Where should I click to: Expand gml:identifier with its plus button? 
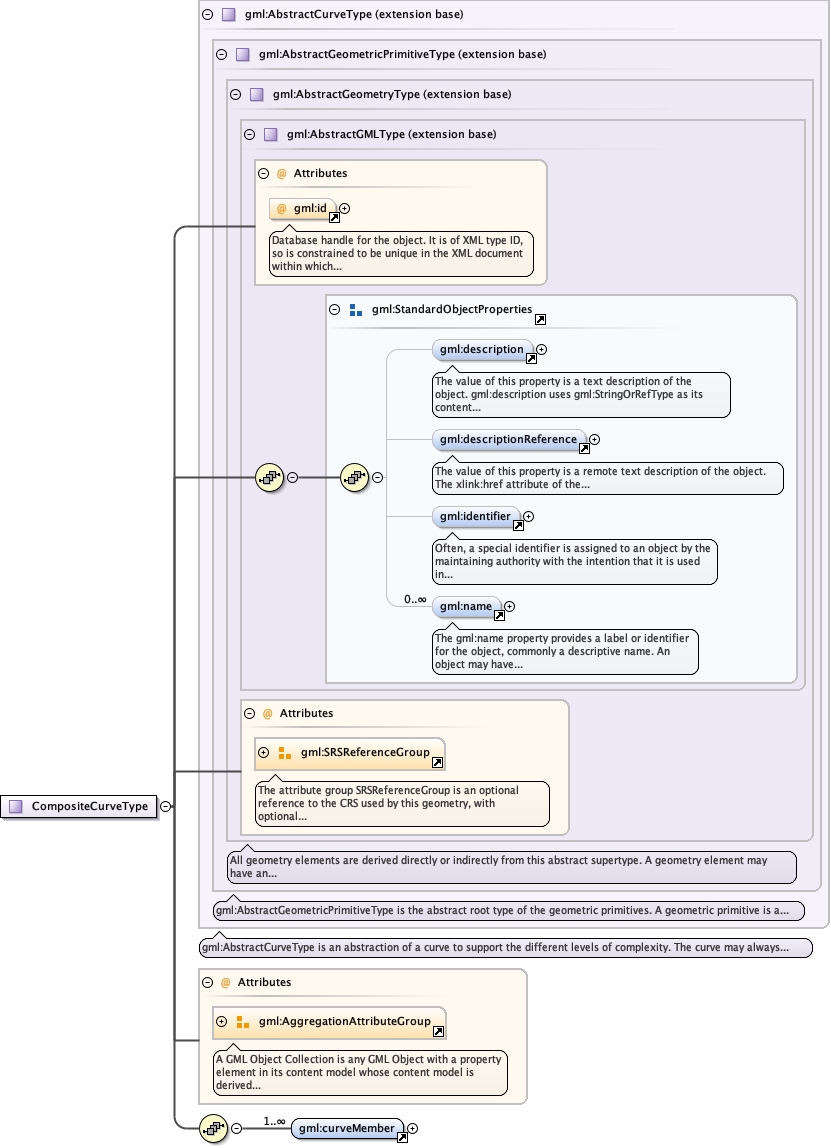pos(529,517)
